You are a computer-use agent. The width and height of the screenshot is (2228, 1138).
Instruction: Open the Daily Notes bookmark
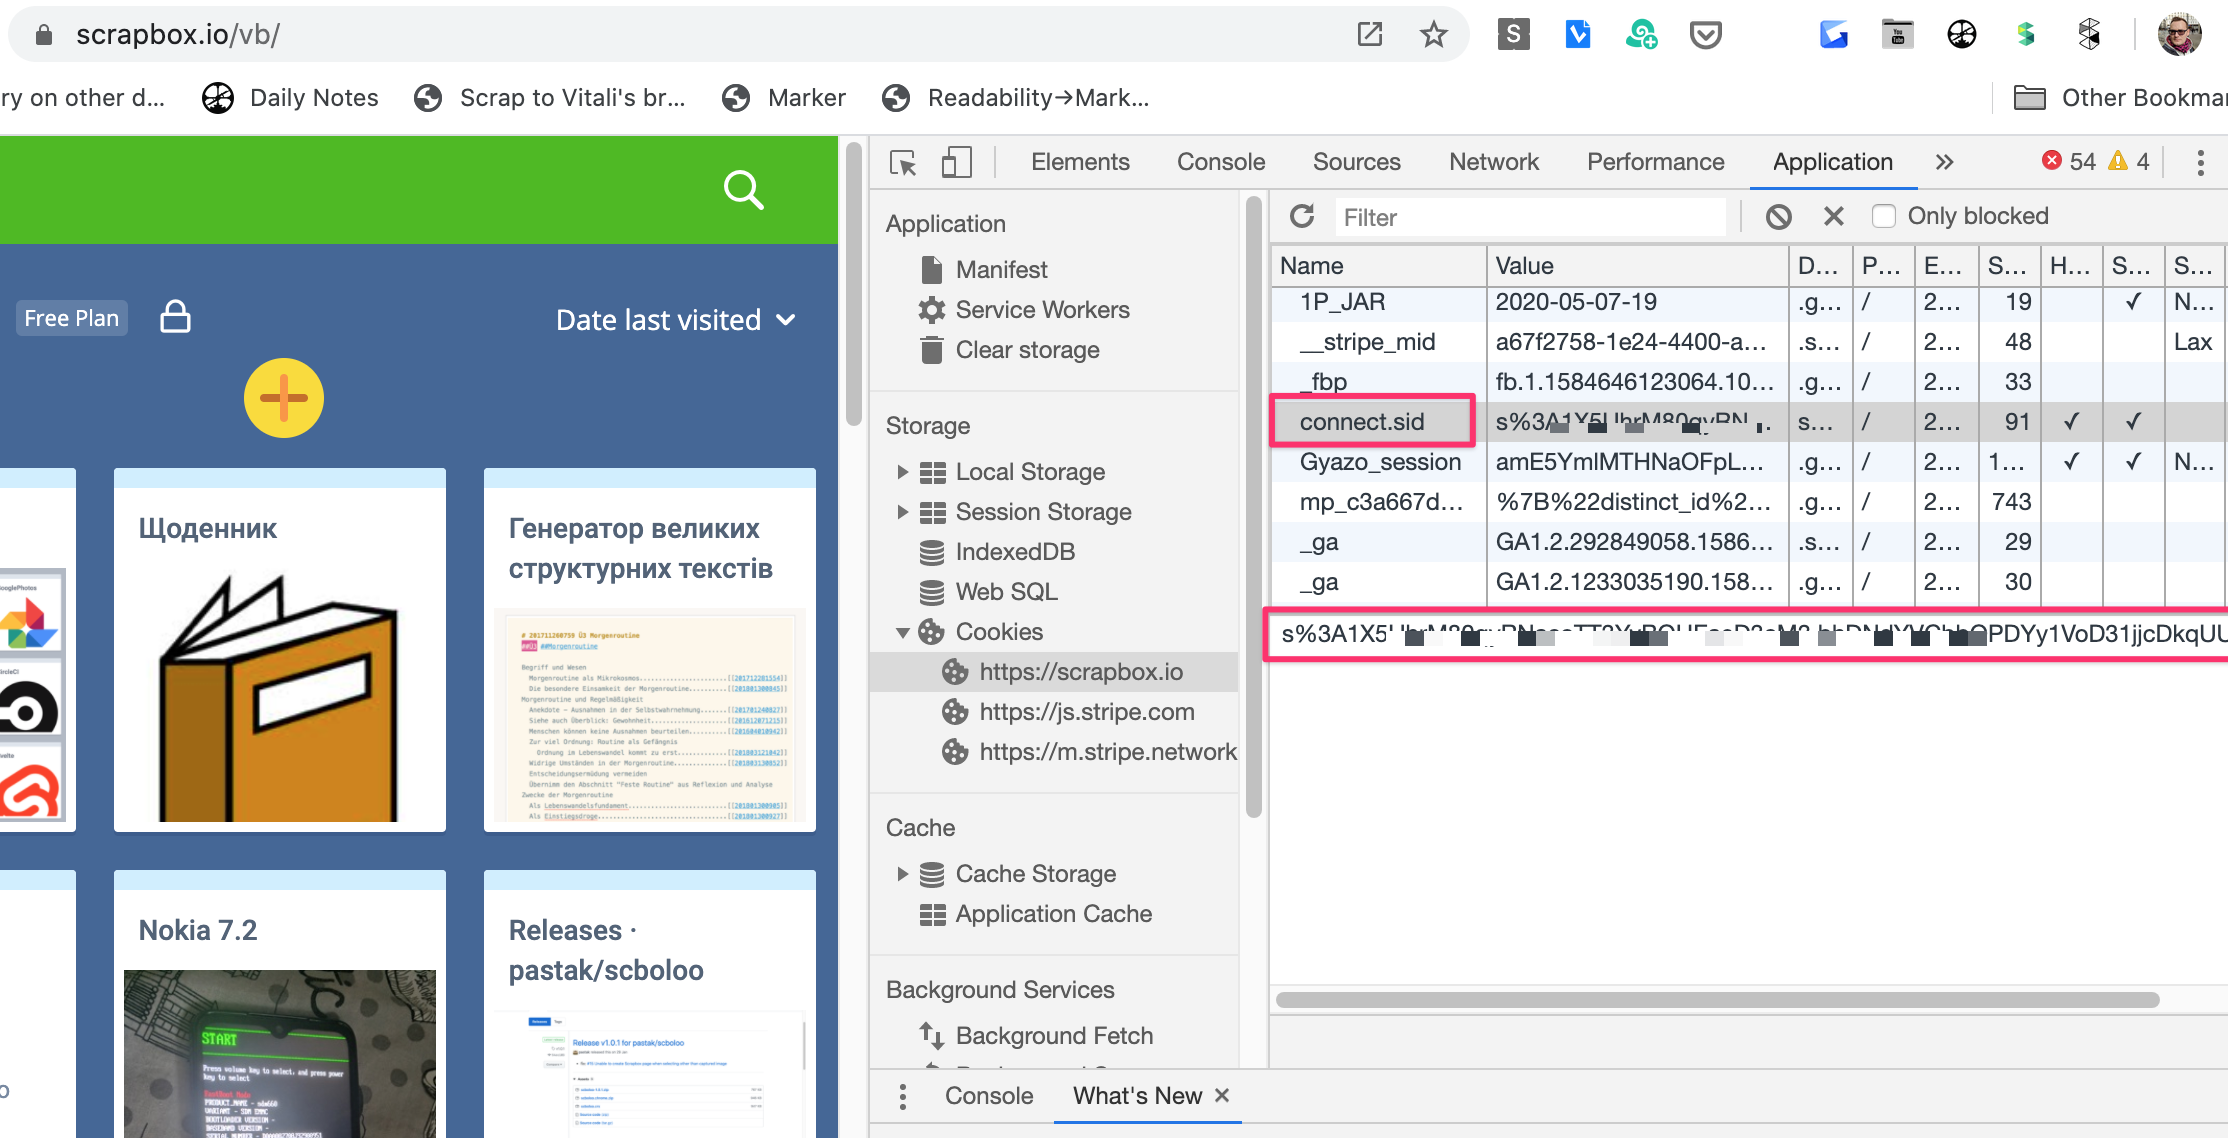pyautogui.click(x=290, y=98)
